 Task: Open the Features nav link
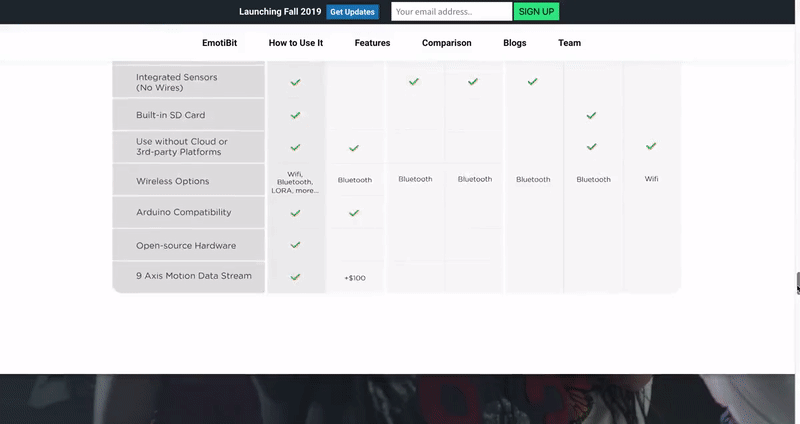[x=372, y=43]
